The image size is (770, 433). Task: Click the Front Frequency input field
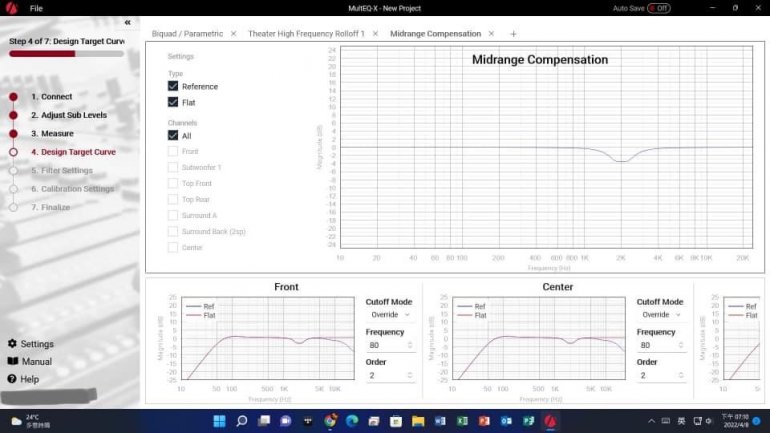pyautogui.click(x=386, y=346)
